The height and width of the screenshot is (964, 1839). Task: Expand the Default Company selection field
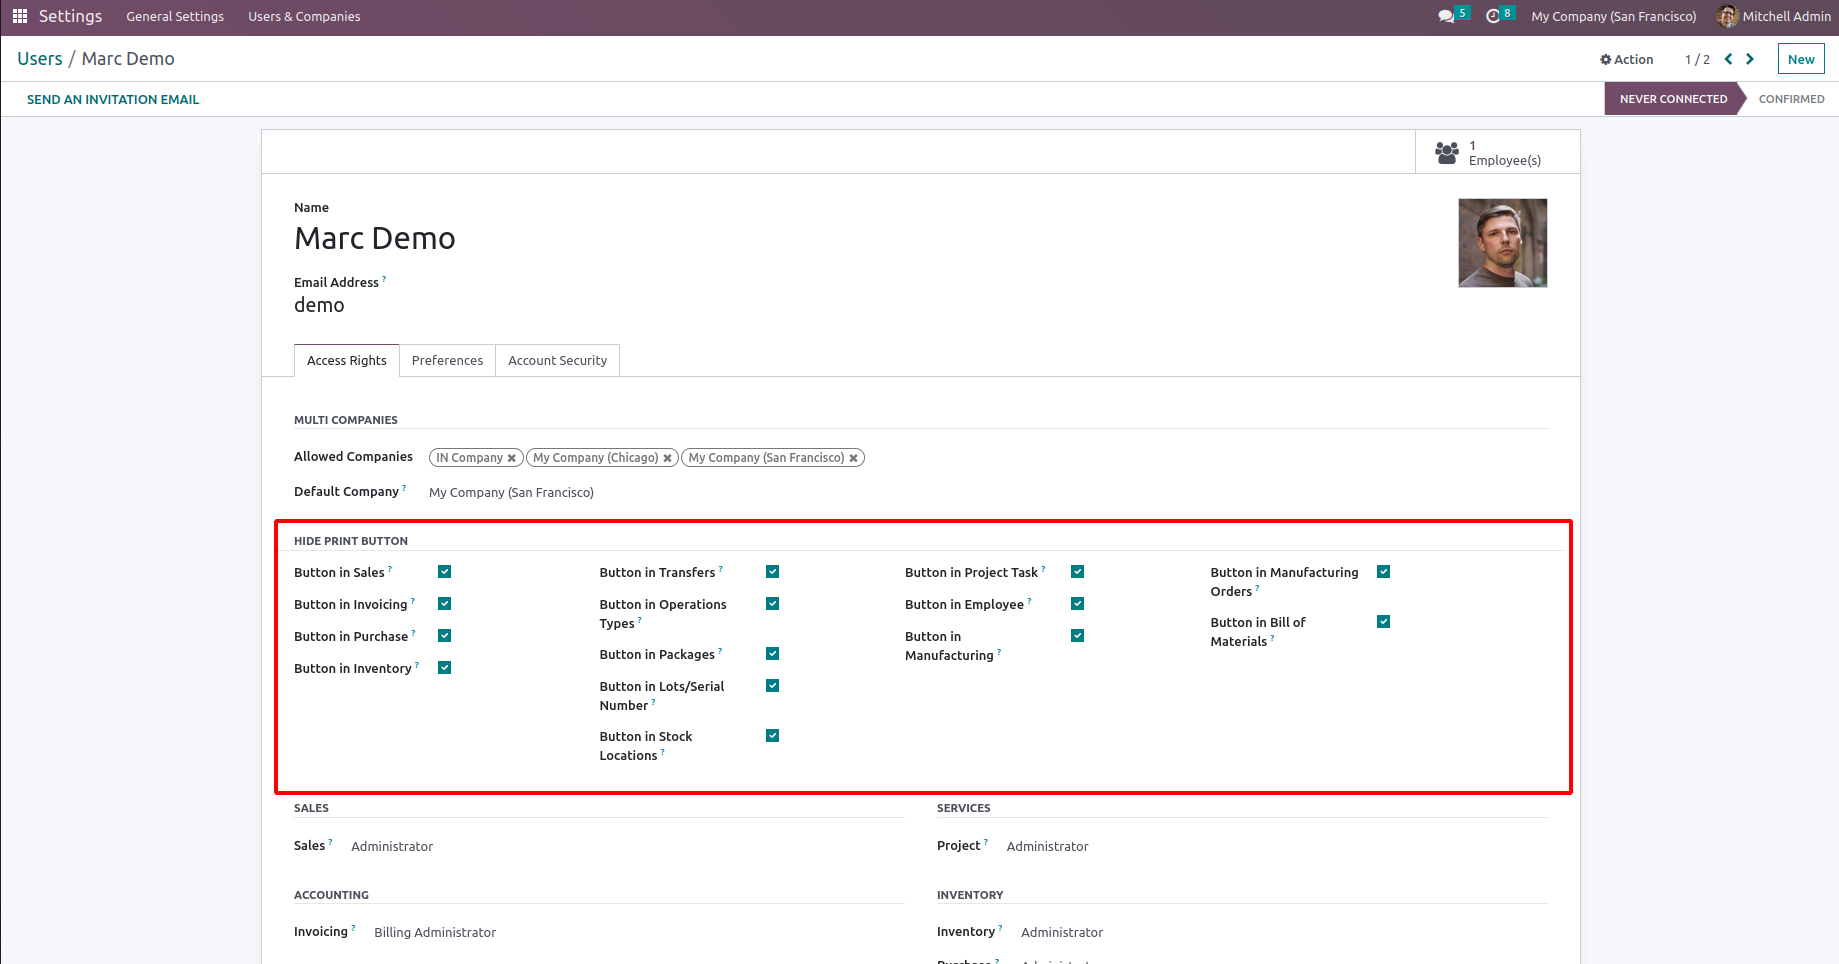tap(511, 492)
